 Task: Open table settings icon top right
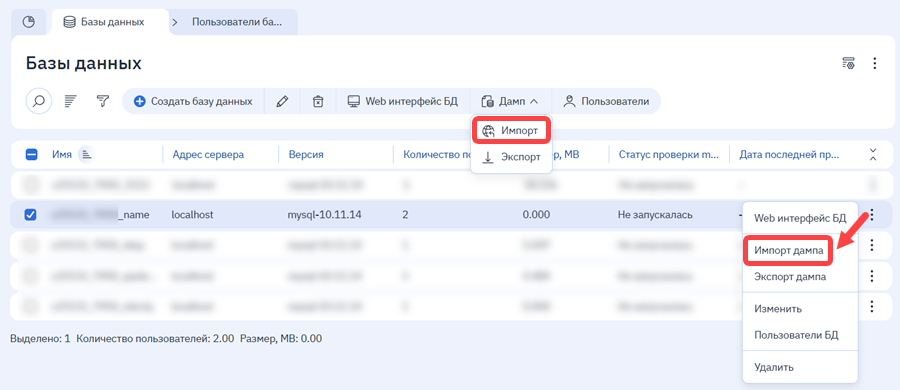coord(848,63)
